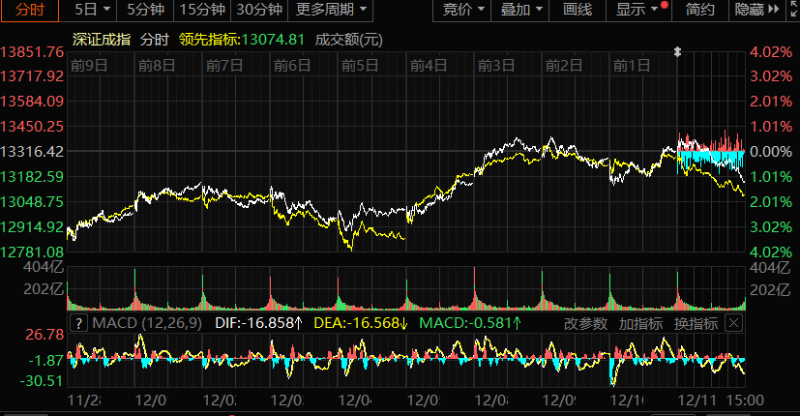Switch to the 15分钟 chart period
Screen dimensions: 800x416
point(200,10)
